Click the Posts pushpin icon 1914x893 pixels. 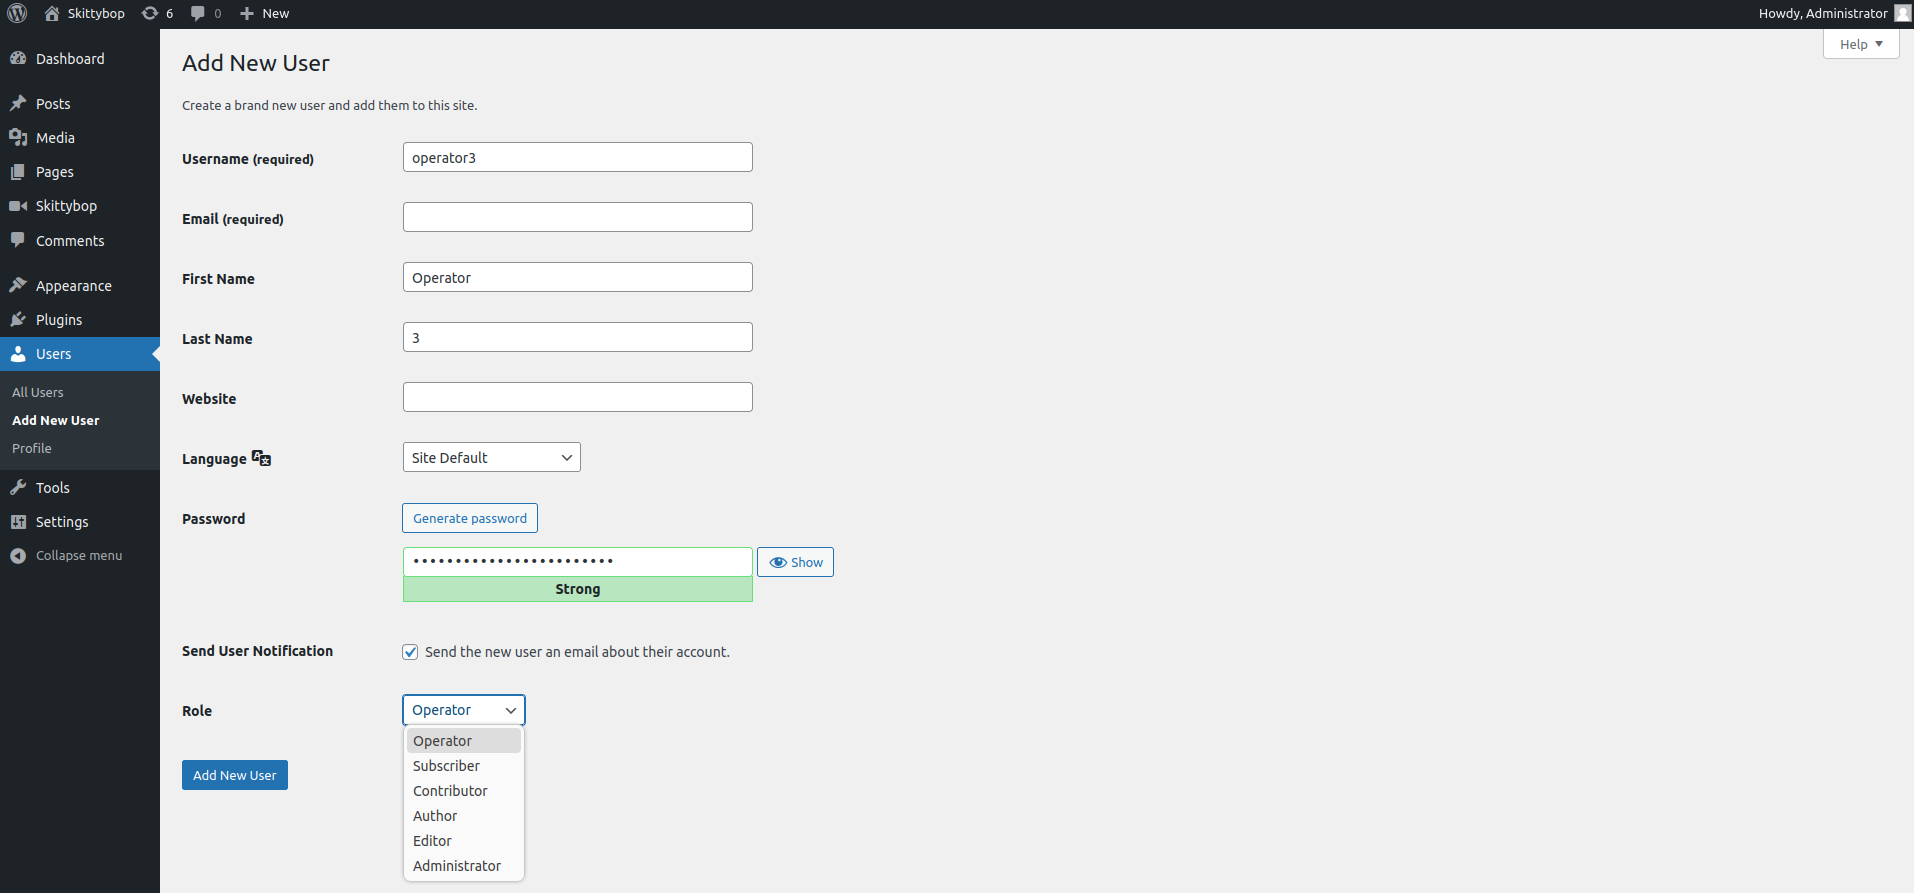18,103
